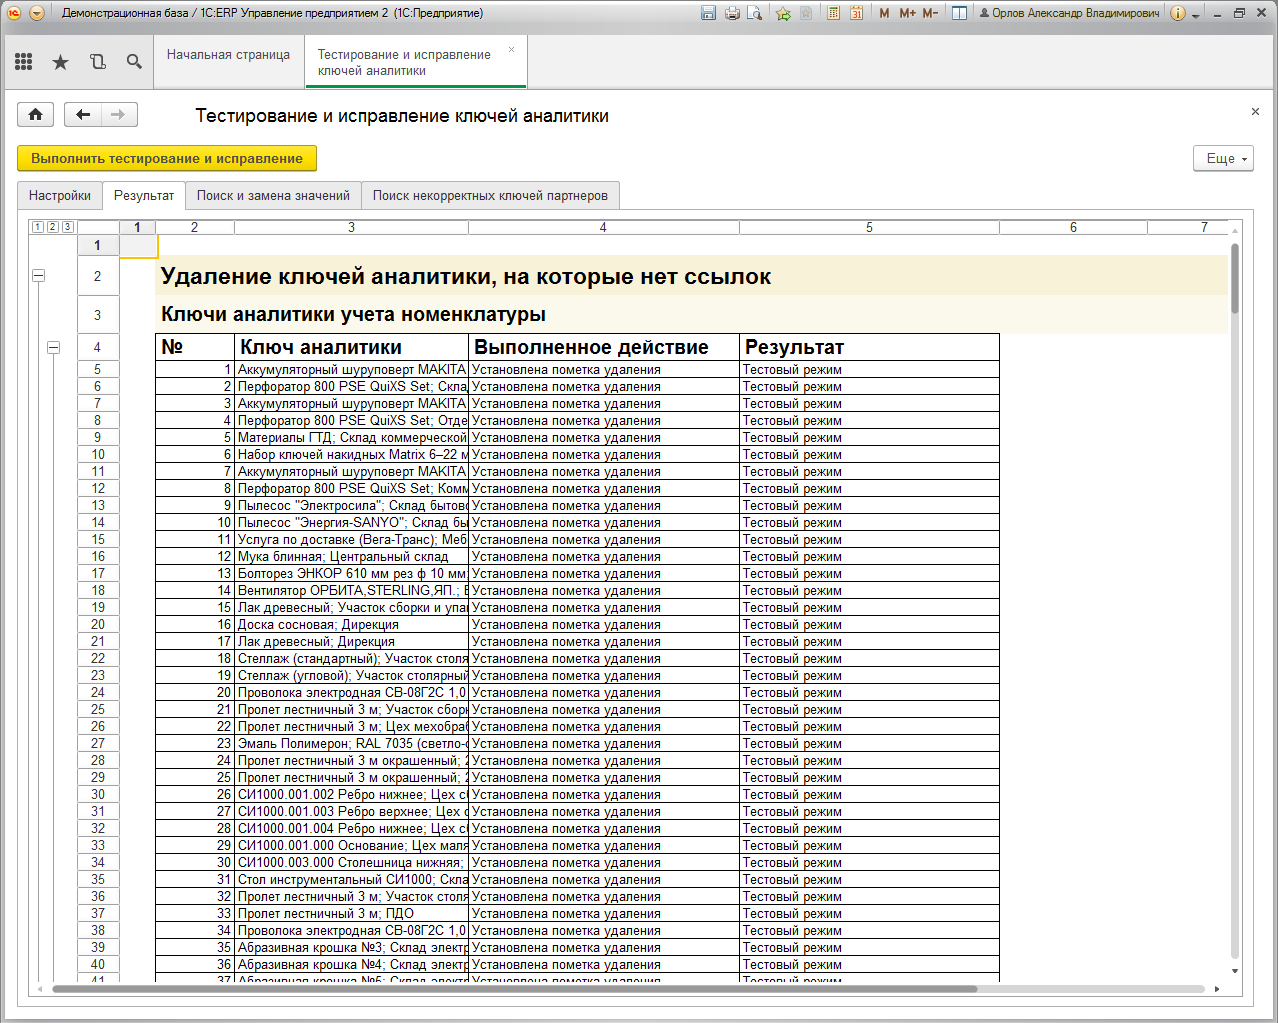Screen dimensions: 1278x1023
Task: Click the scroll right arrow
Action: [1217, 989]
